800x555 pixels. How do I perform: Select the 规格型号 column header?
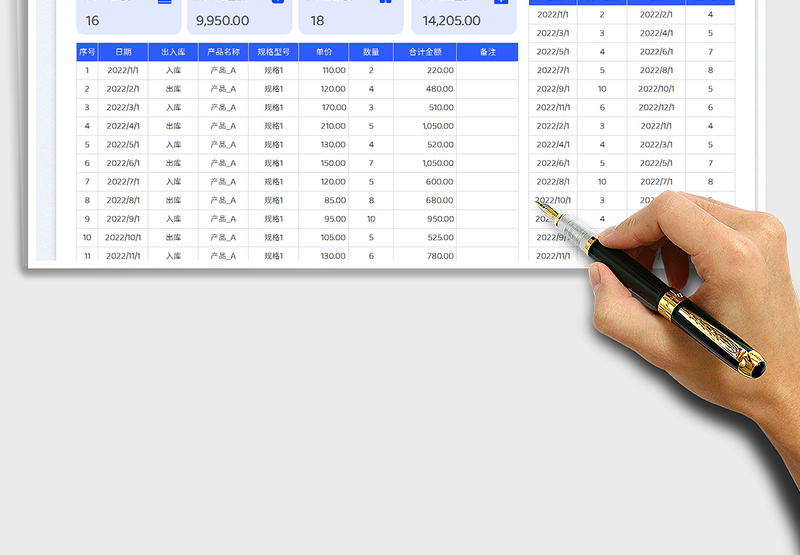(273, 52)
